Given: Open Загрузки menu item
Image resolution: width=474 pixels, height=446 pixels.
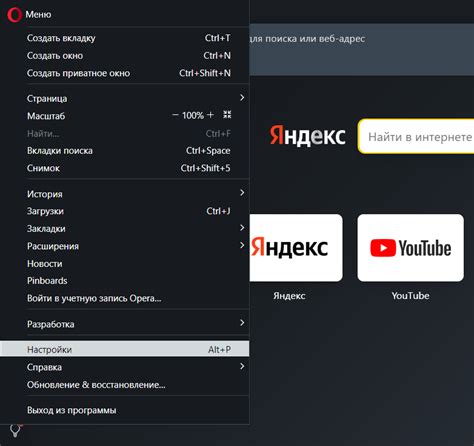Looking at the screenshot, I should pos(125,211).
